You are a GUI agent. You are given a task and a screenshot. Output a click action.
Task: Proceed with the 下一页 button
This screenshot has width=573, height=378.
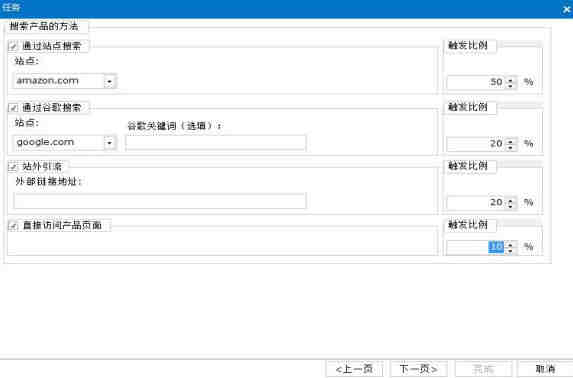(x=419, y=369)
